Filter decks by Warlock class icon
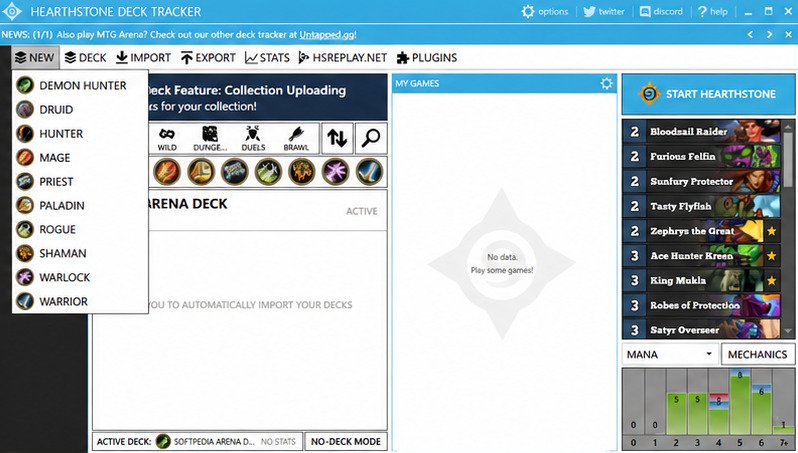The height and width of the screenshot is (453, 798). click(x=336, y=172)
